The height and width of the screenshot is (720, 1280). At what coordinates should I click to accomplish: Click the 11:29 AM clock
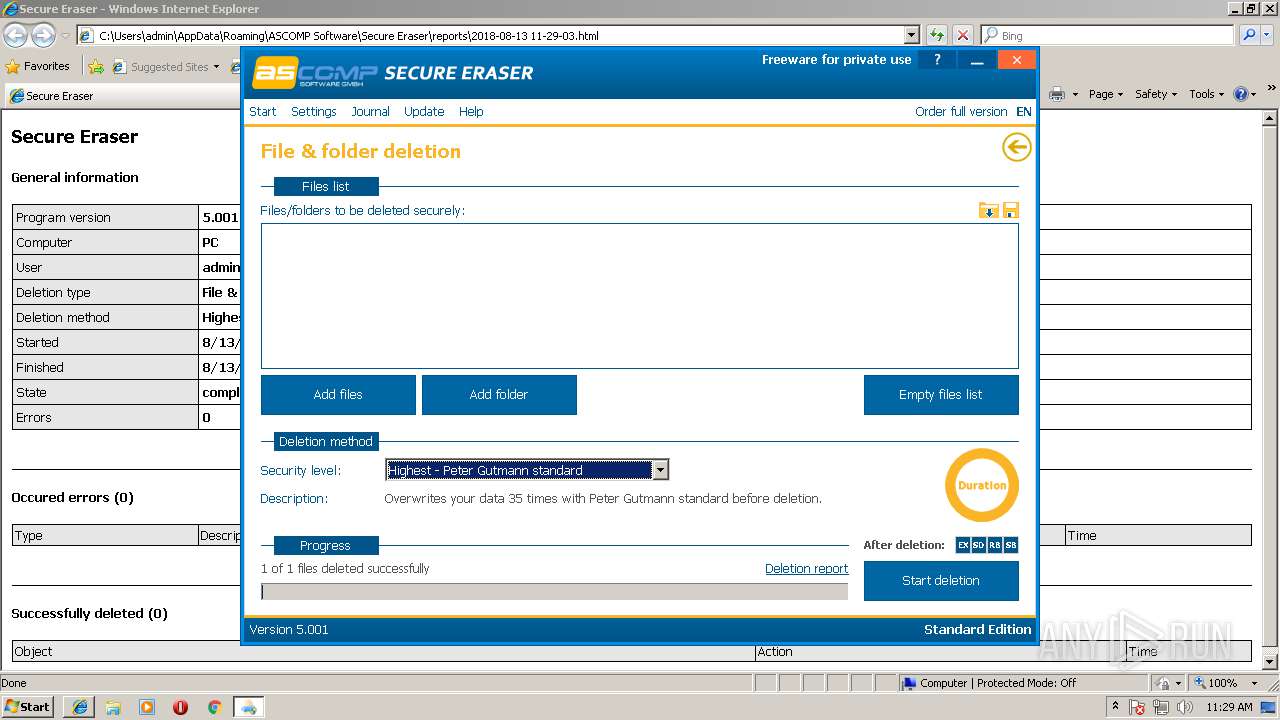[x=1230, y=707]
